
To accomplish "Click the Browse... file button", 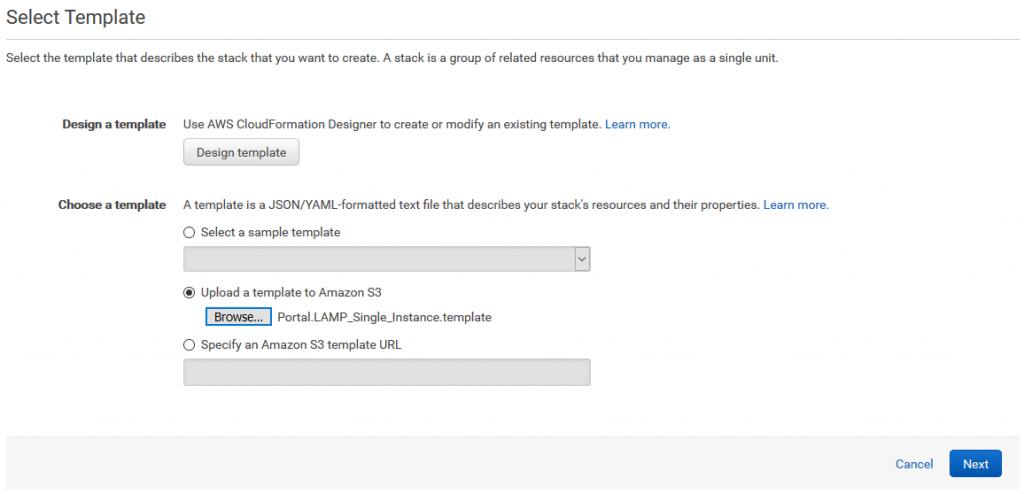I will point(238,317).
